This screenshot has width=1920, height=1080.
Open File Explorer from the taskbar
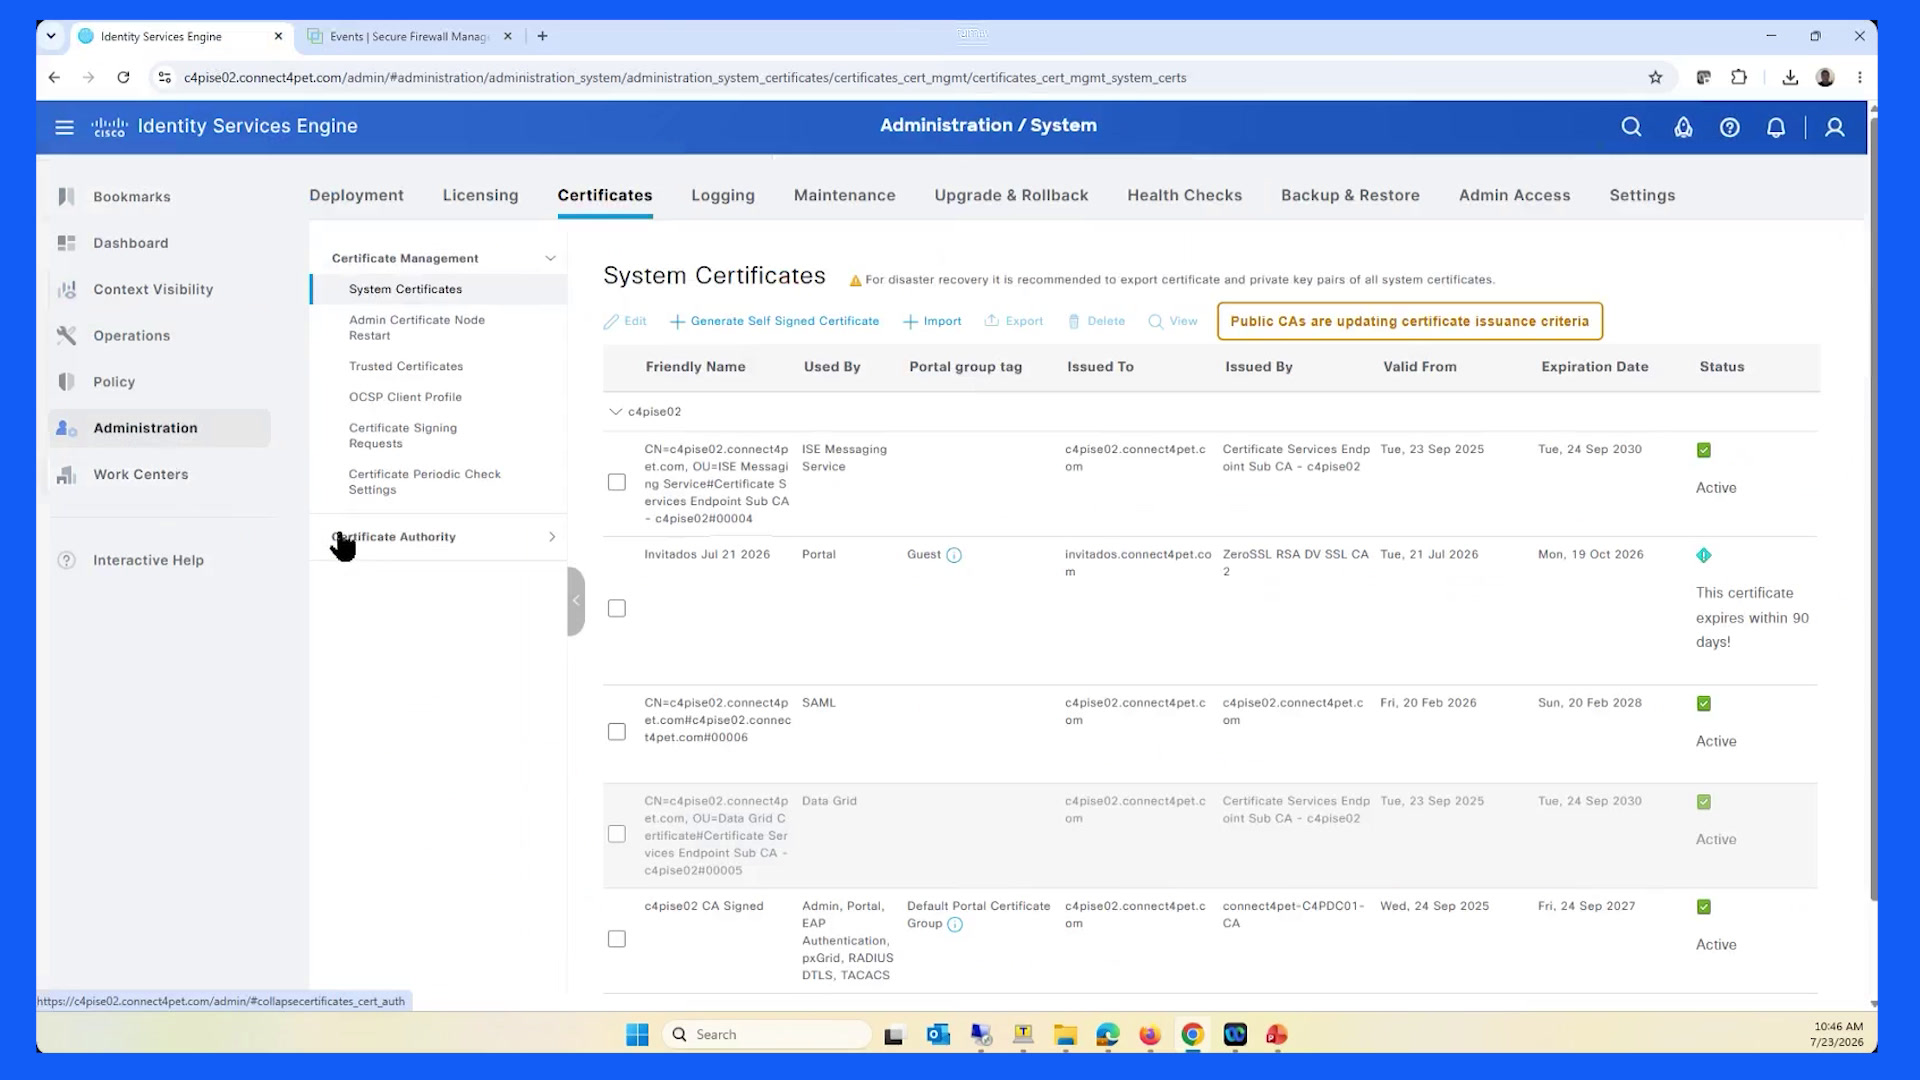[1065, 1034]
